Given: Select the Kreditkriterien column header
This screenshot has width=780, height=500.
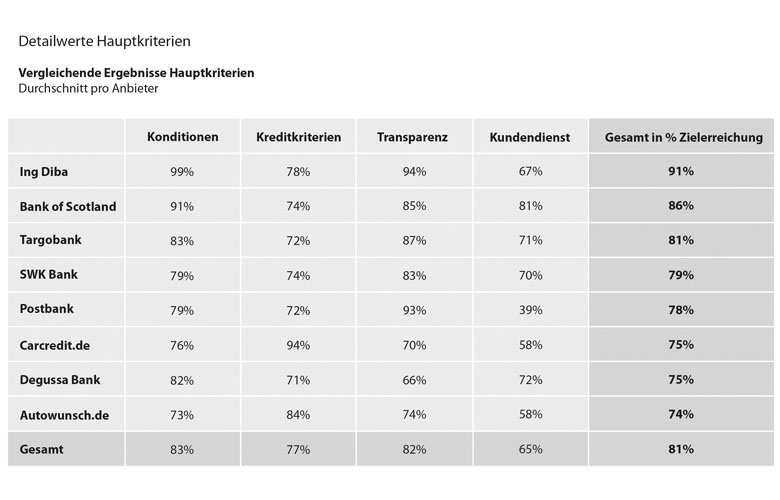Looking at the screenshot, I should pyautogui.click(x=298, y=137).
